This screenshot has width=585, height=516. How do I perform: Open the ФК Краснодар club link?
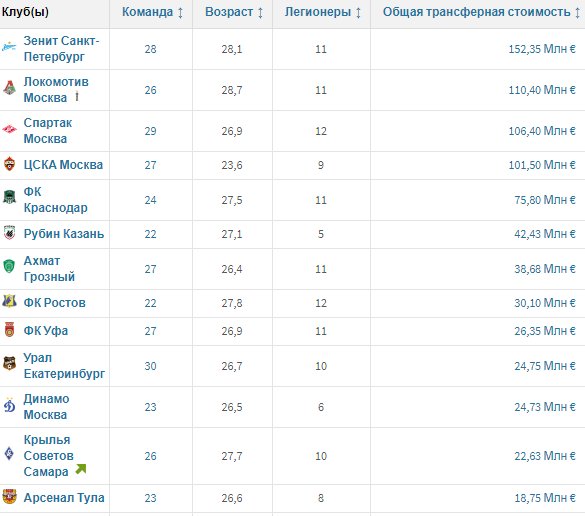pos(55,200)
